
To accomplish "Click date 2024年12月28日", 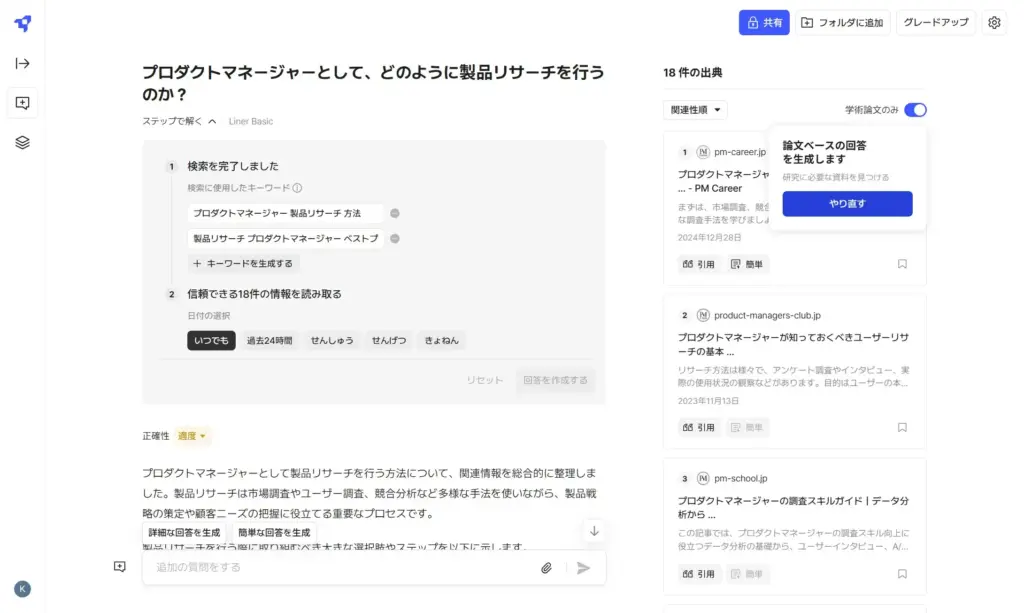I will (x=709, y=238).
